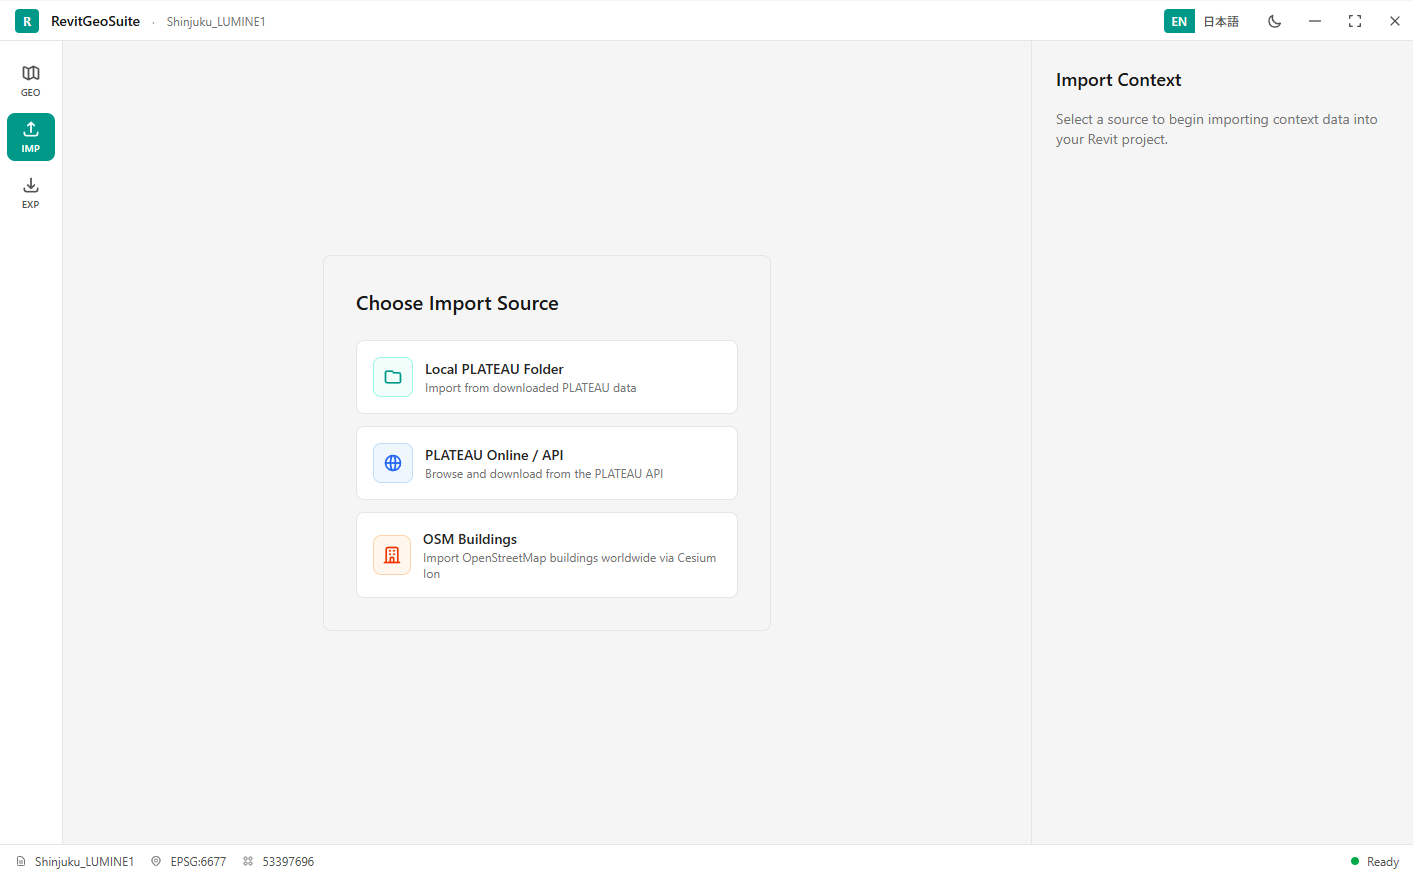Switch language to 日本語
This screenshot has height=874, width=1413.
click(x=1221, y=21)
